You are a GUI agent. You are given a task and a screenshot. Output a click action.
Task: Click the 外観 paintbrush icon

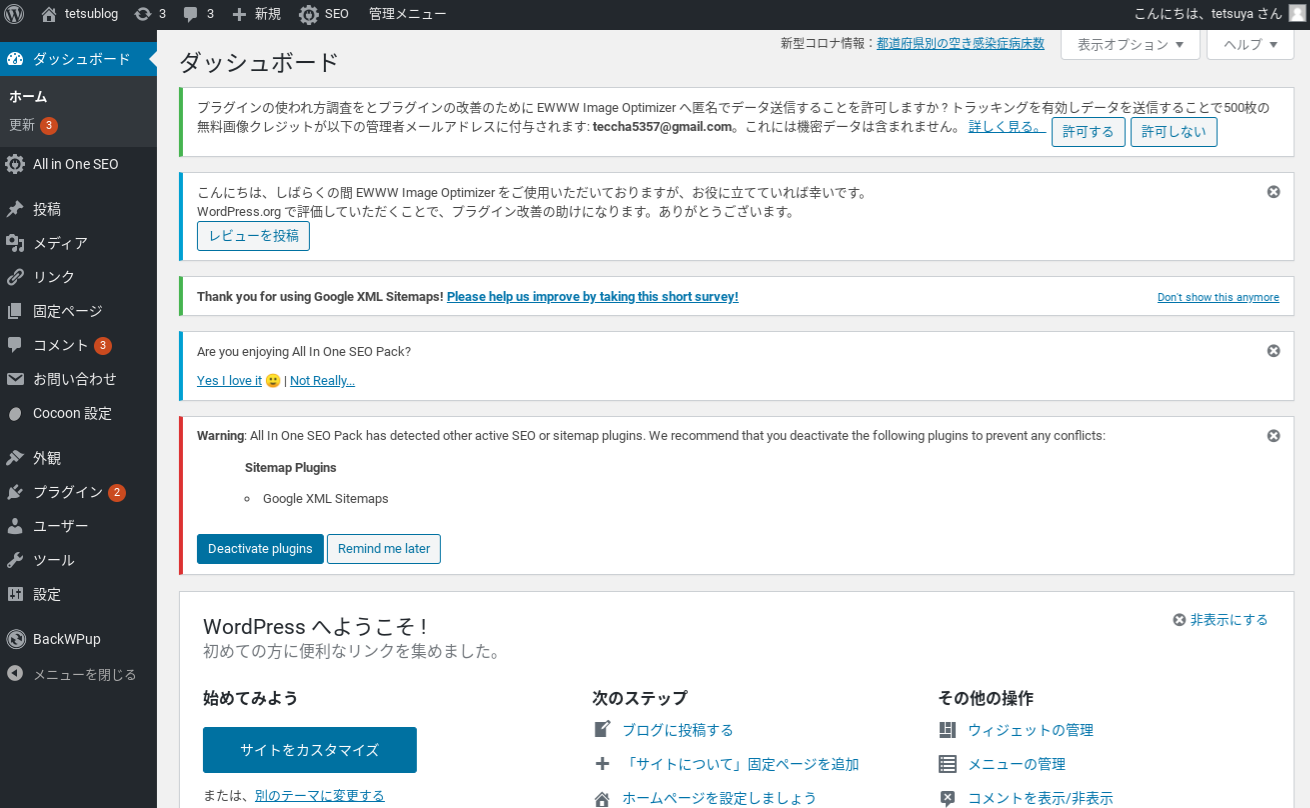tap(15, 458)
